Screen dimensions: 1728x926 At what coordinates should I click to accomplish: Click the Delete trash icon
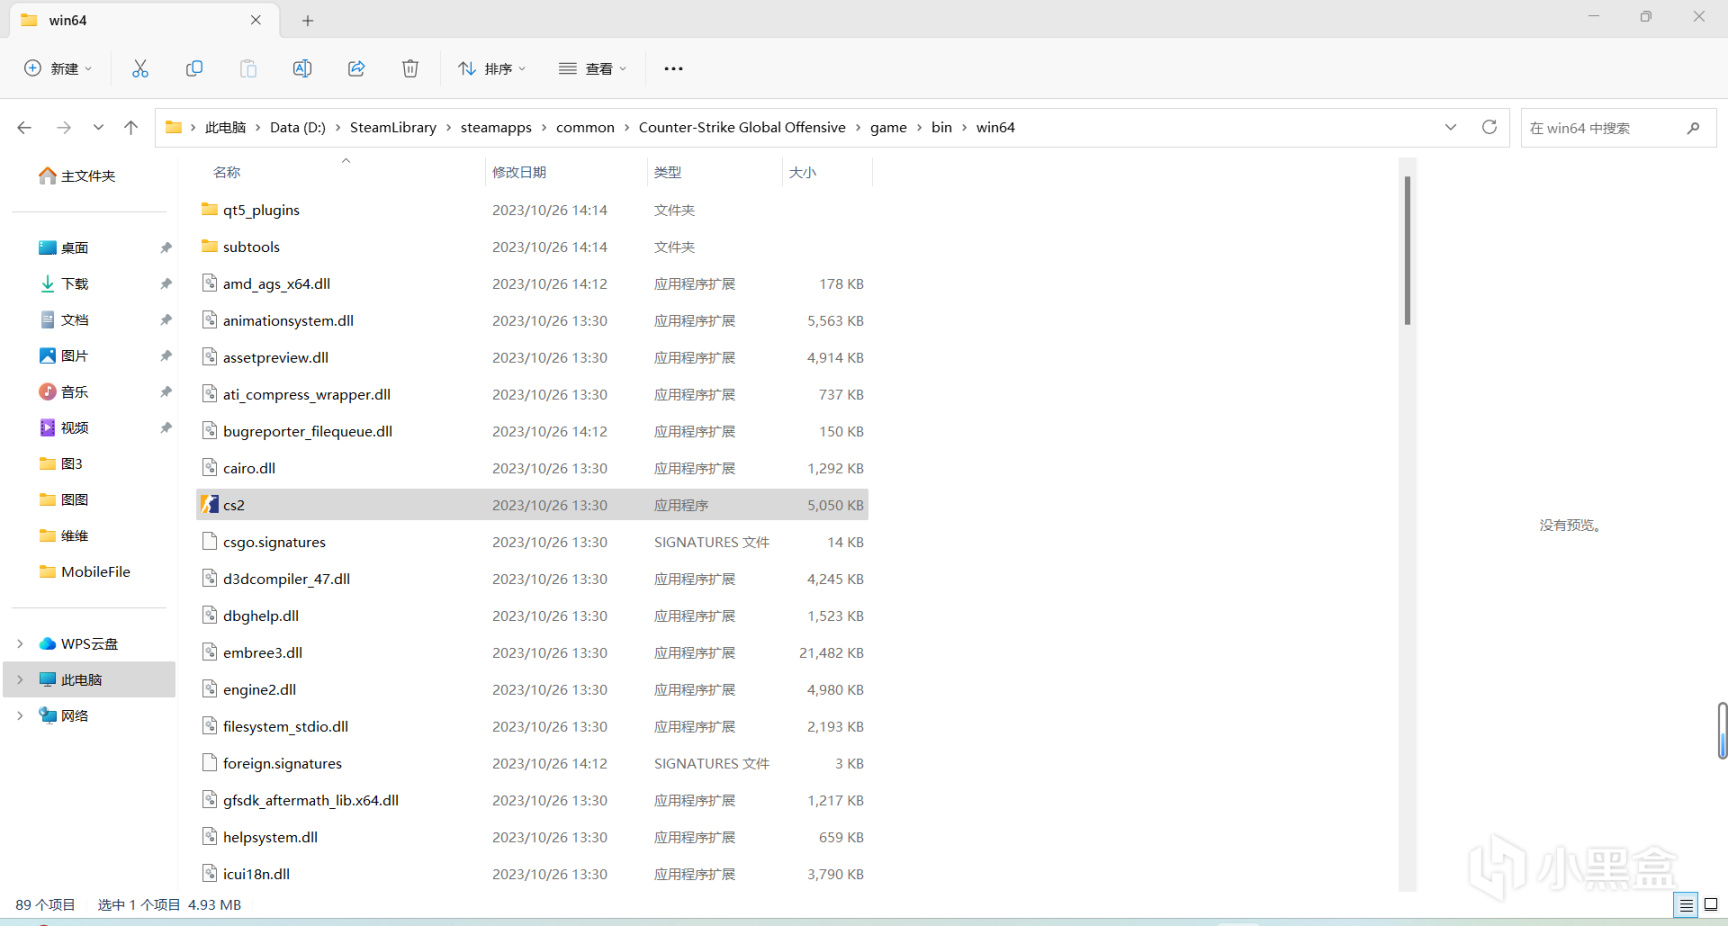point(410,68)
